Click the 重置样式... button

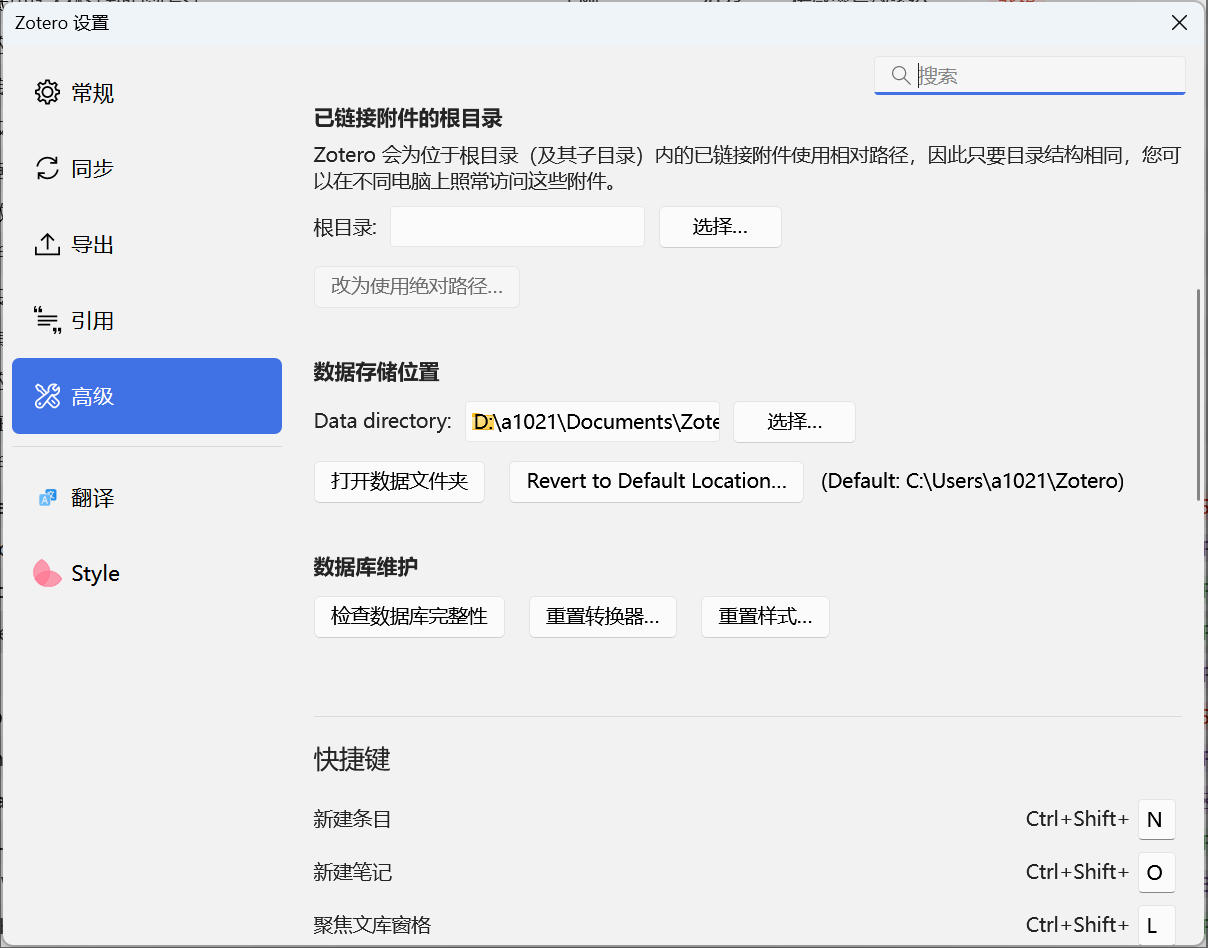tap(765, 616)
